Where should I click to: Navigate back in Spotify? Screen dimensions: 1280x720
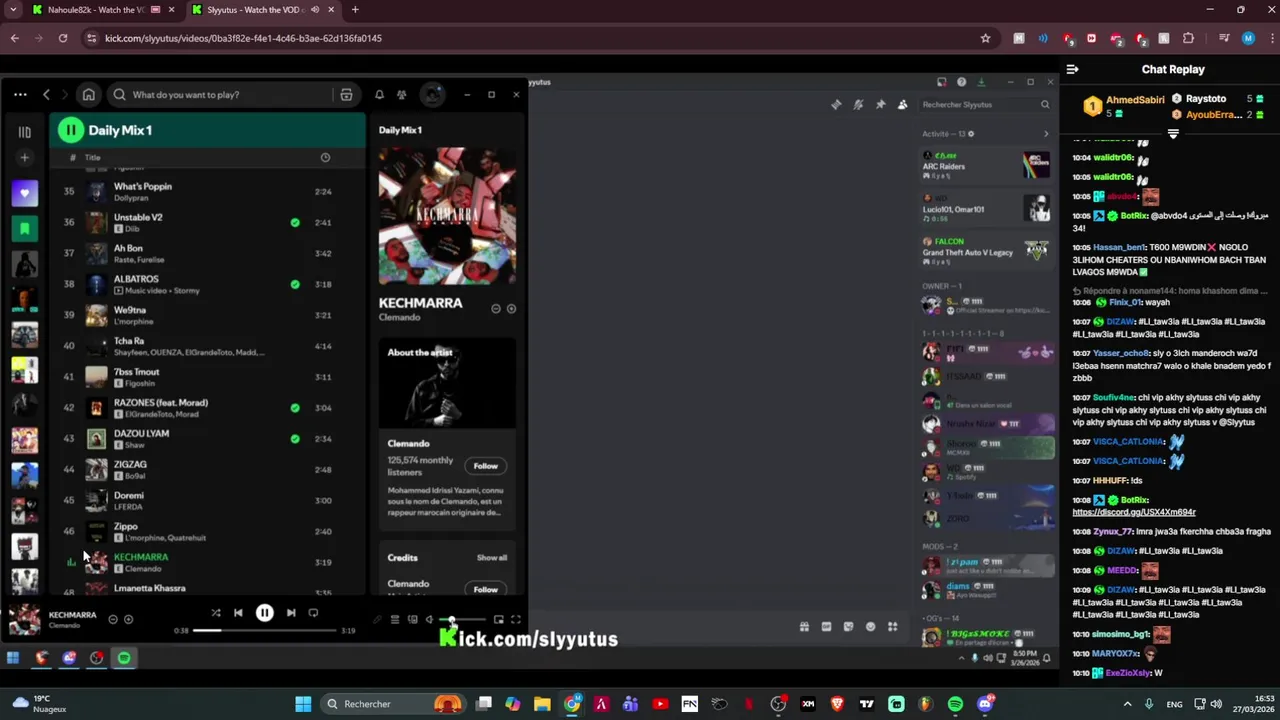[46, 95]
